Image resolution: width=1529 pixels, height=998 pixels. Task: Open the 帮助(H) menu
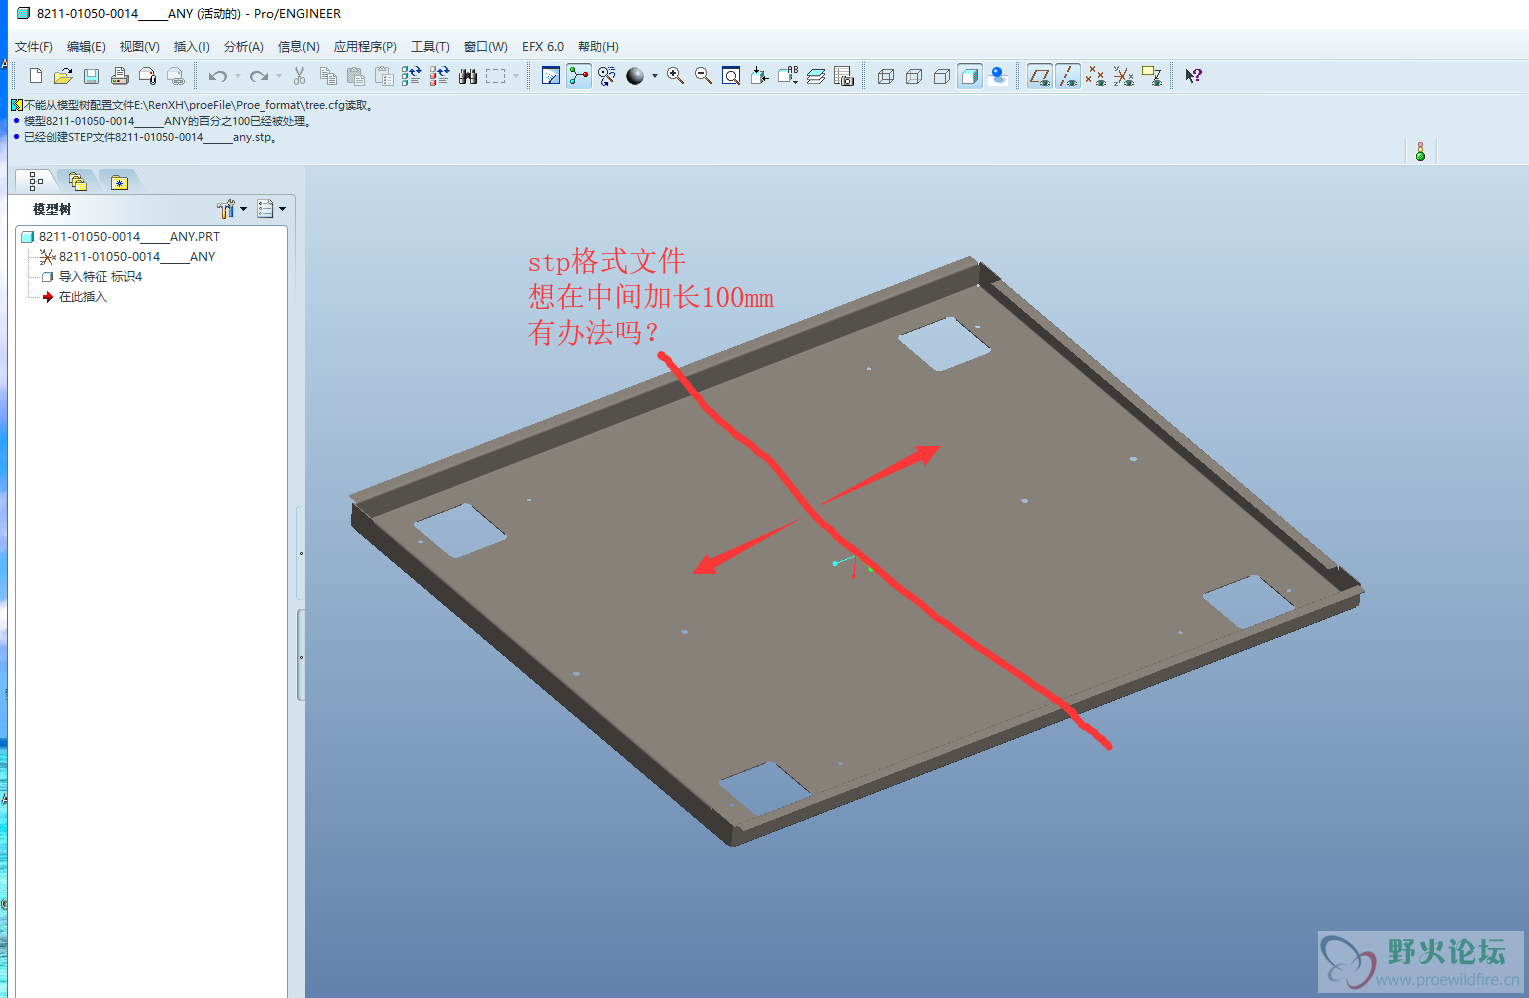click(x=598, y=47)
